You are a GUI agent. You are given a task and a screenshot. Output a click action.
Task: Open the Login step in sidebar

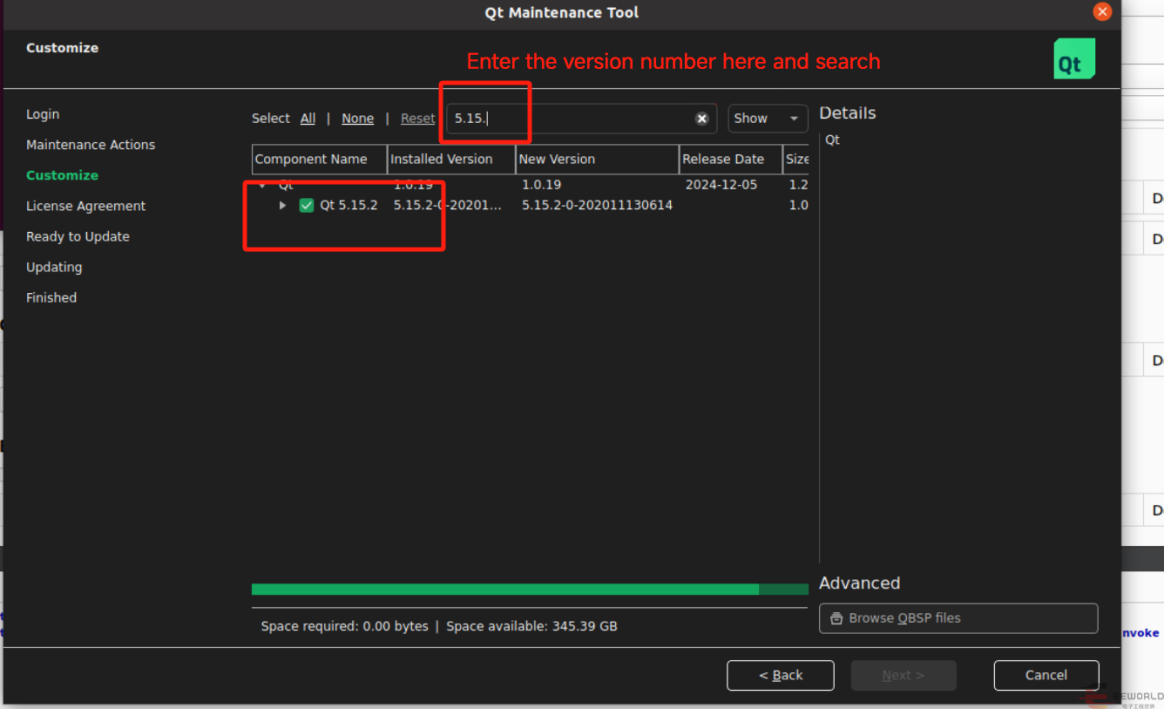(x=42, y=114)
